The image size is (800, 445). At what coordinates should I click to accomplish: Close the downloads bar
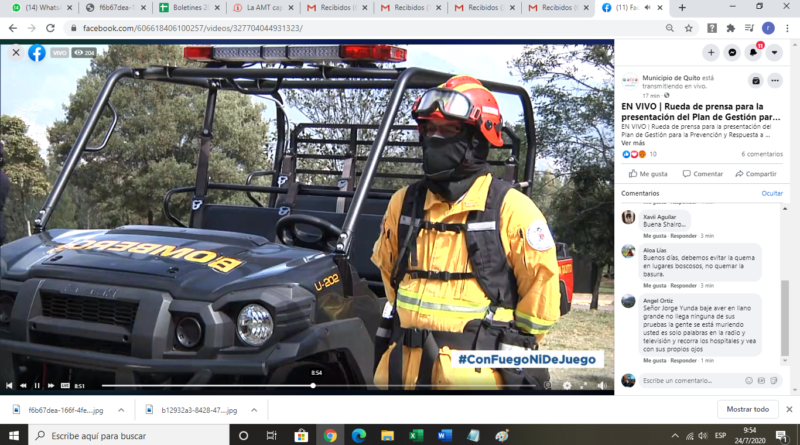(x=789, y=409)
